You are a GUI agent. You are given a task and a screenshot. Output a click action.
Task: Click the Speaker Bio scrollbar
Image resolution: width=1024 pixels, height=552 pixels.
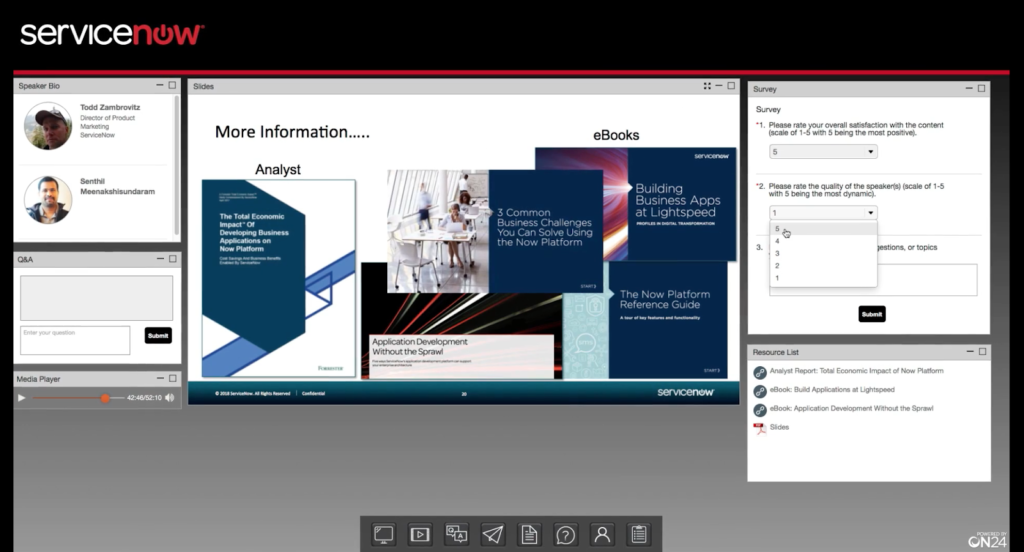click(176, 167)
